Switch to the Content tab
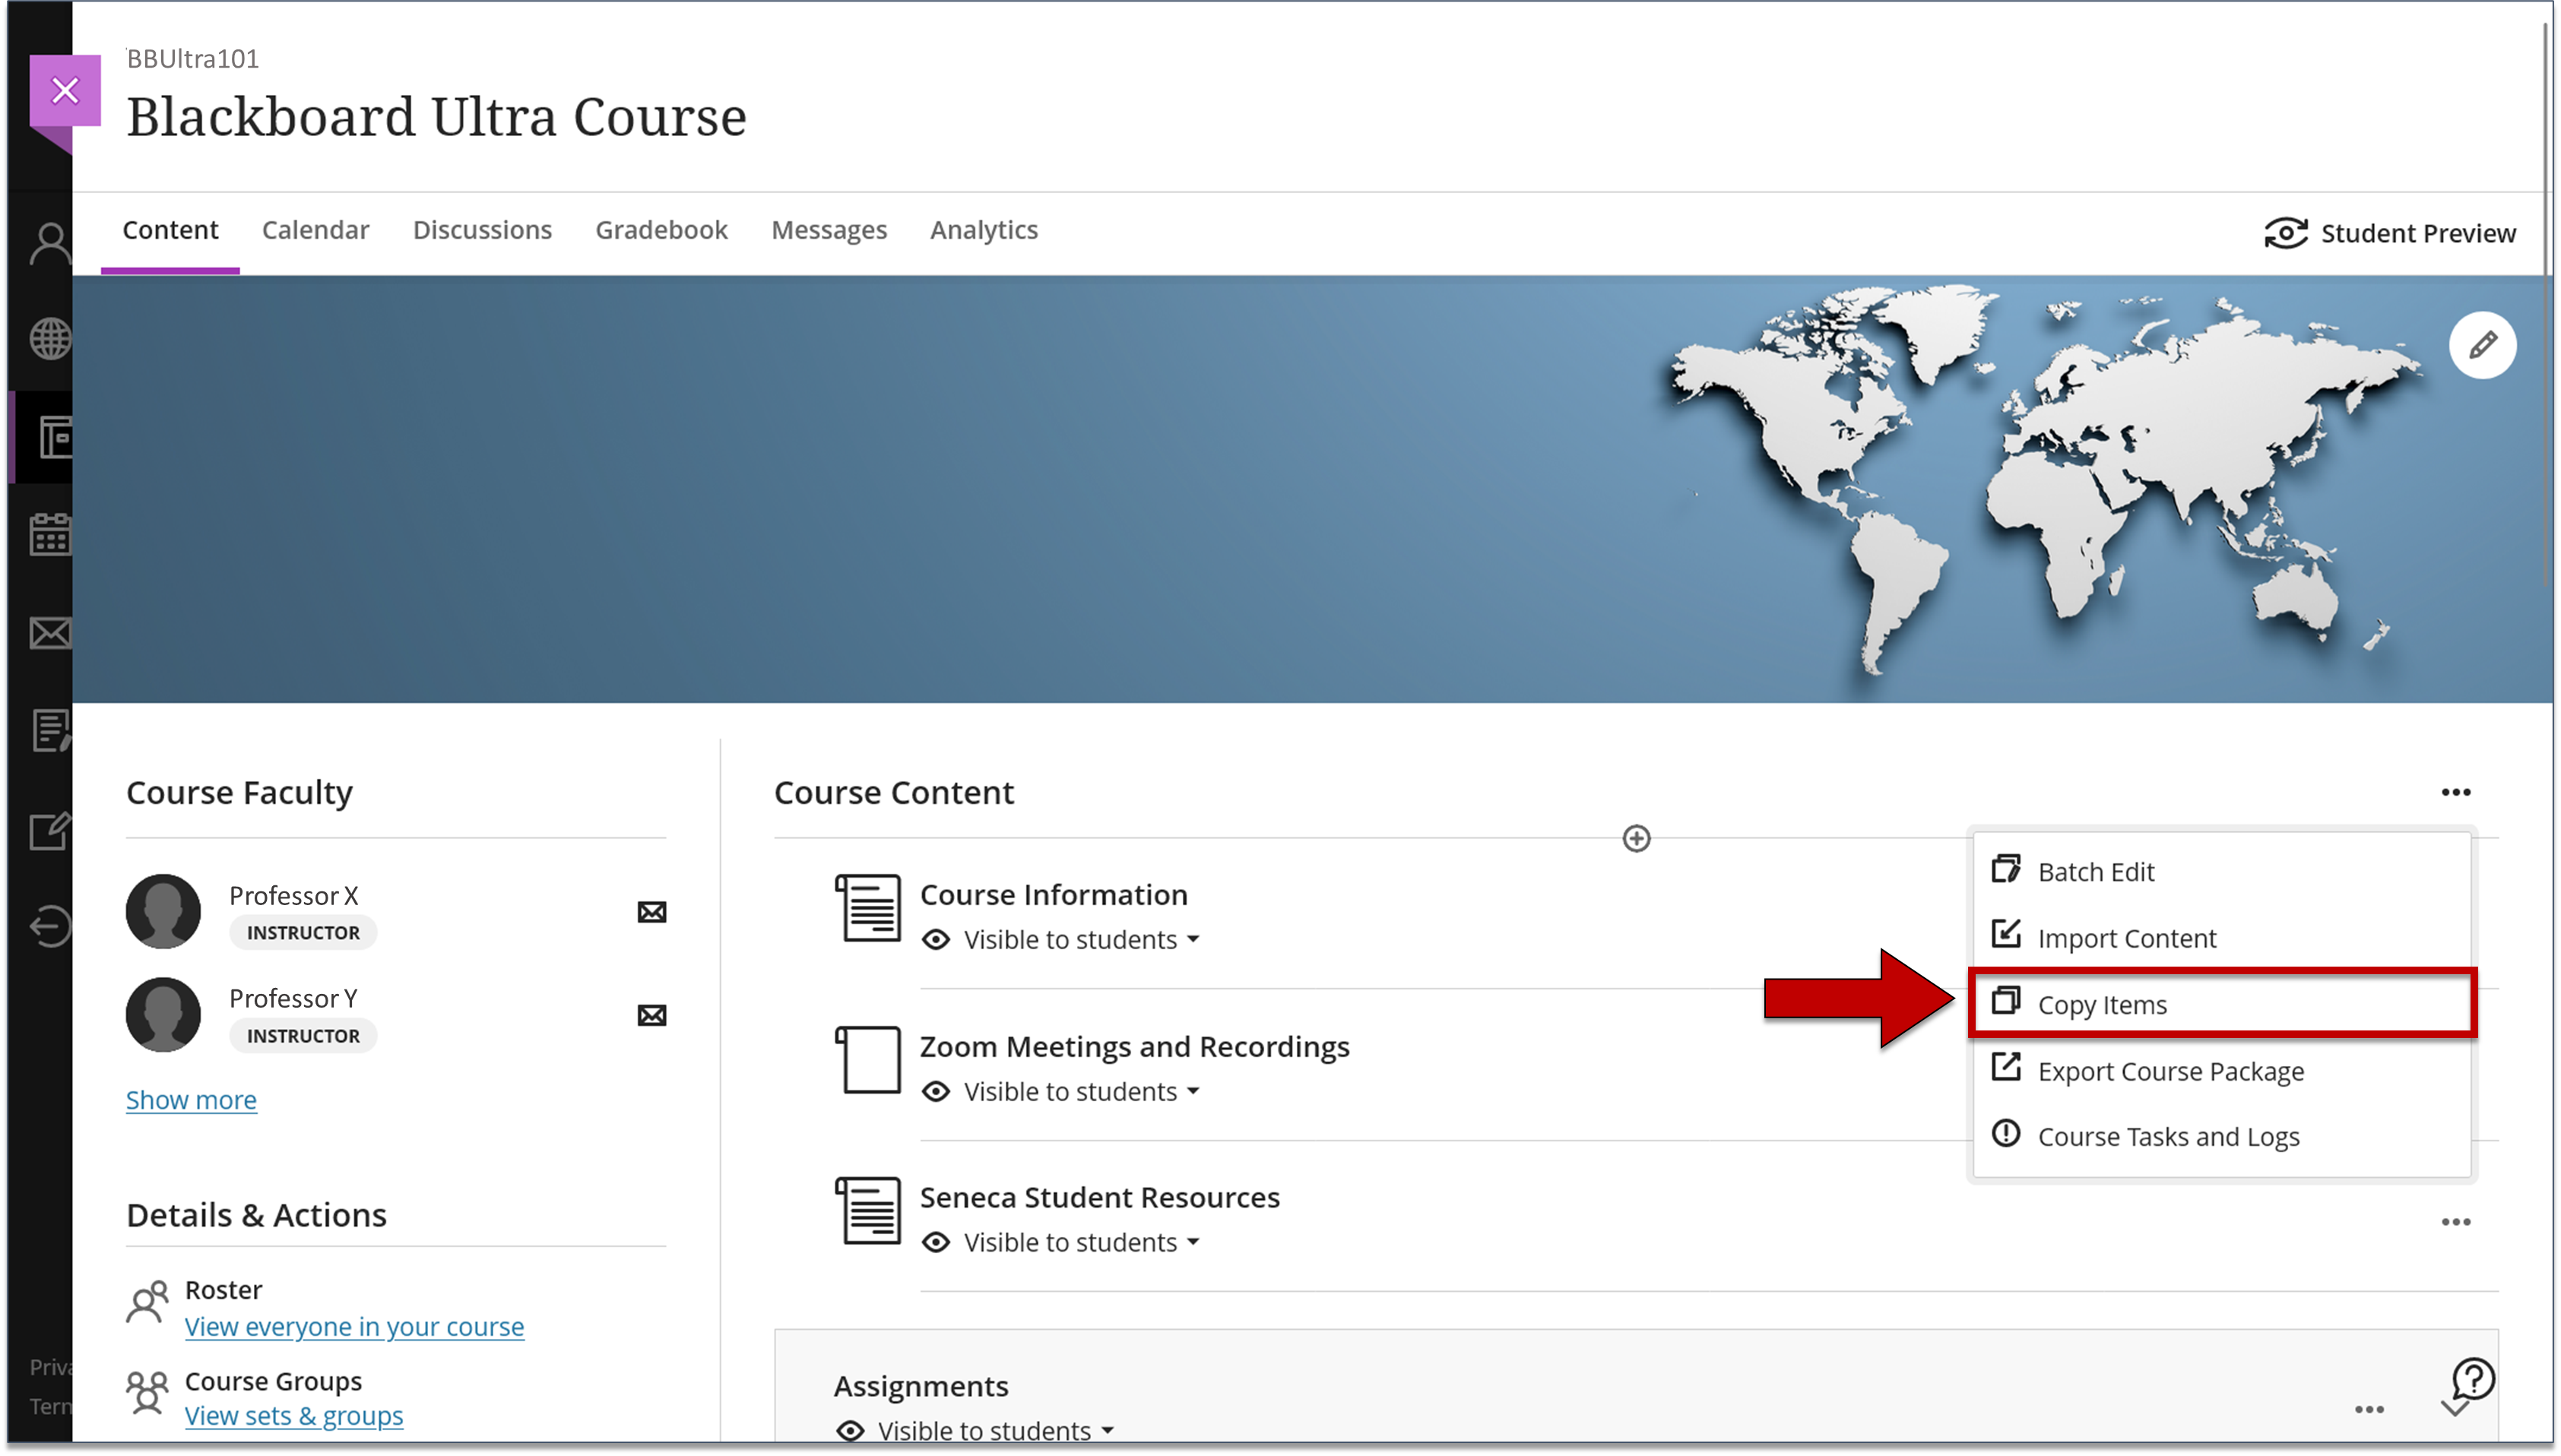This screenshot has width=2561, height=1456. pyautogui.click(x=170, y=230)
